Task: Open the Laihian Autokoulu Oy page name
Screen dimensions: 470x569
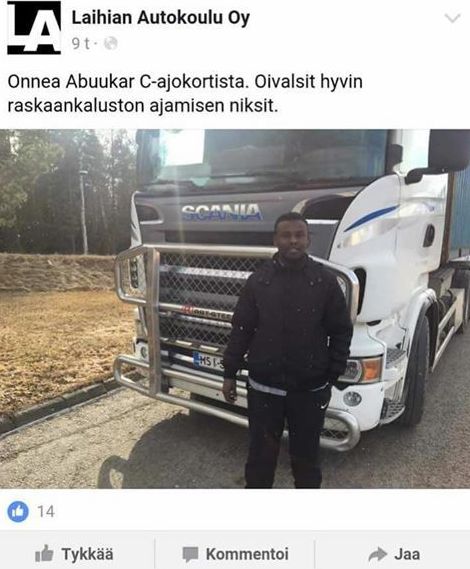Action: click(x=161, y=18)
